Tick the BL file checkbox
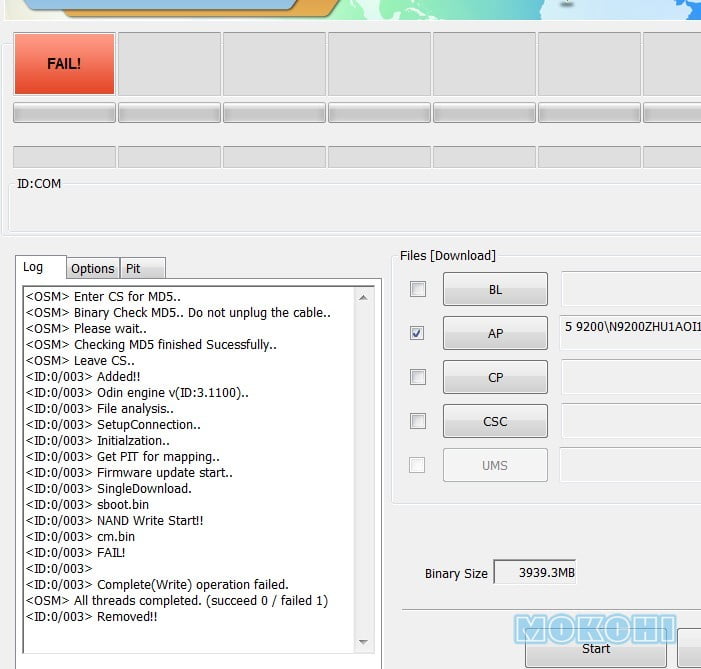The image size is (701, 669). click(418, 289)
